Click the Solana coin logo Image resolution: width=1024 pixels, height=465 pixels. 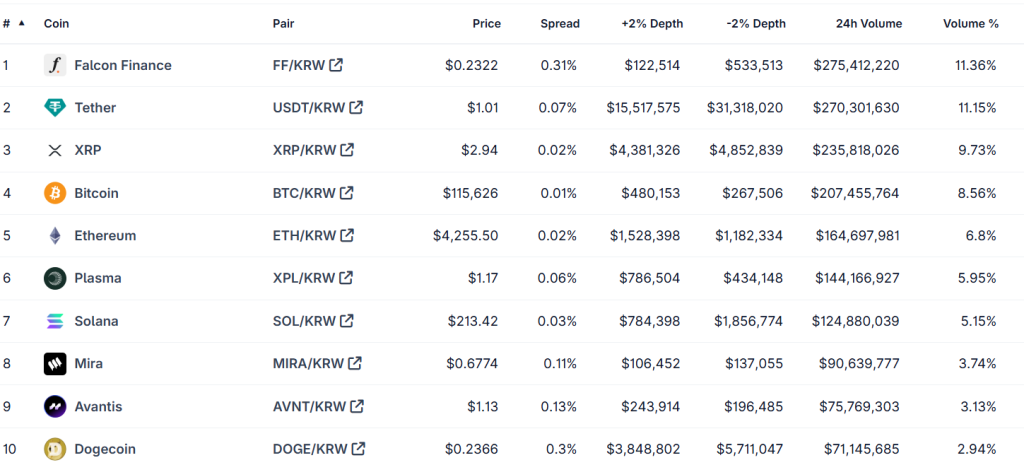55,321
